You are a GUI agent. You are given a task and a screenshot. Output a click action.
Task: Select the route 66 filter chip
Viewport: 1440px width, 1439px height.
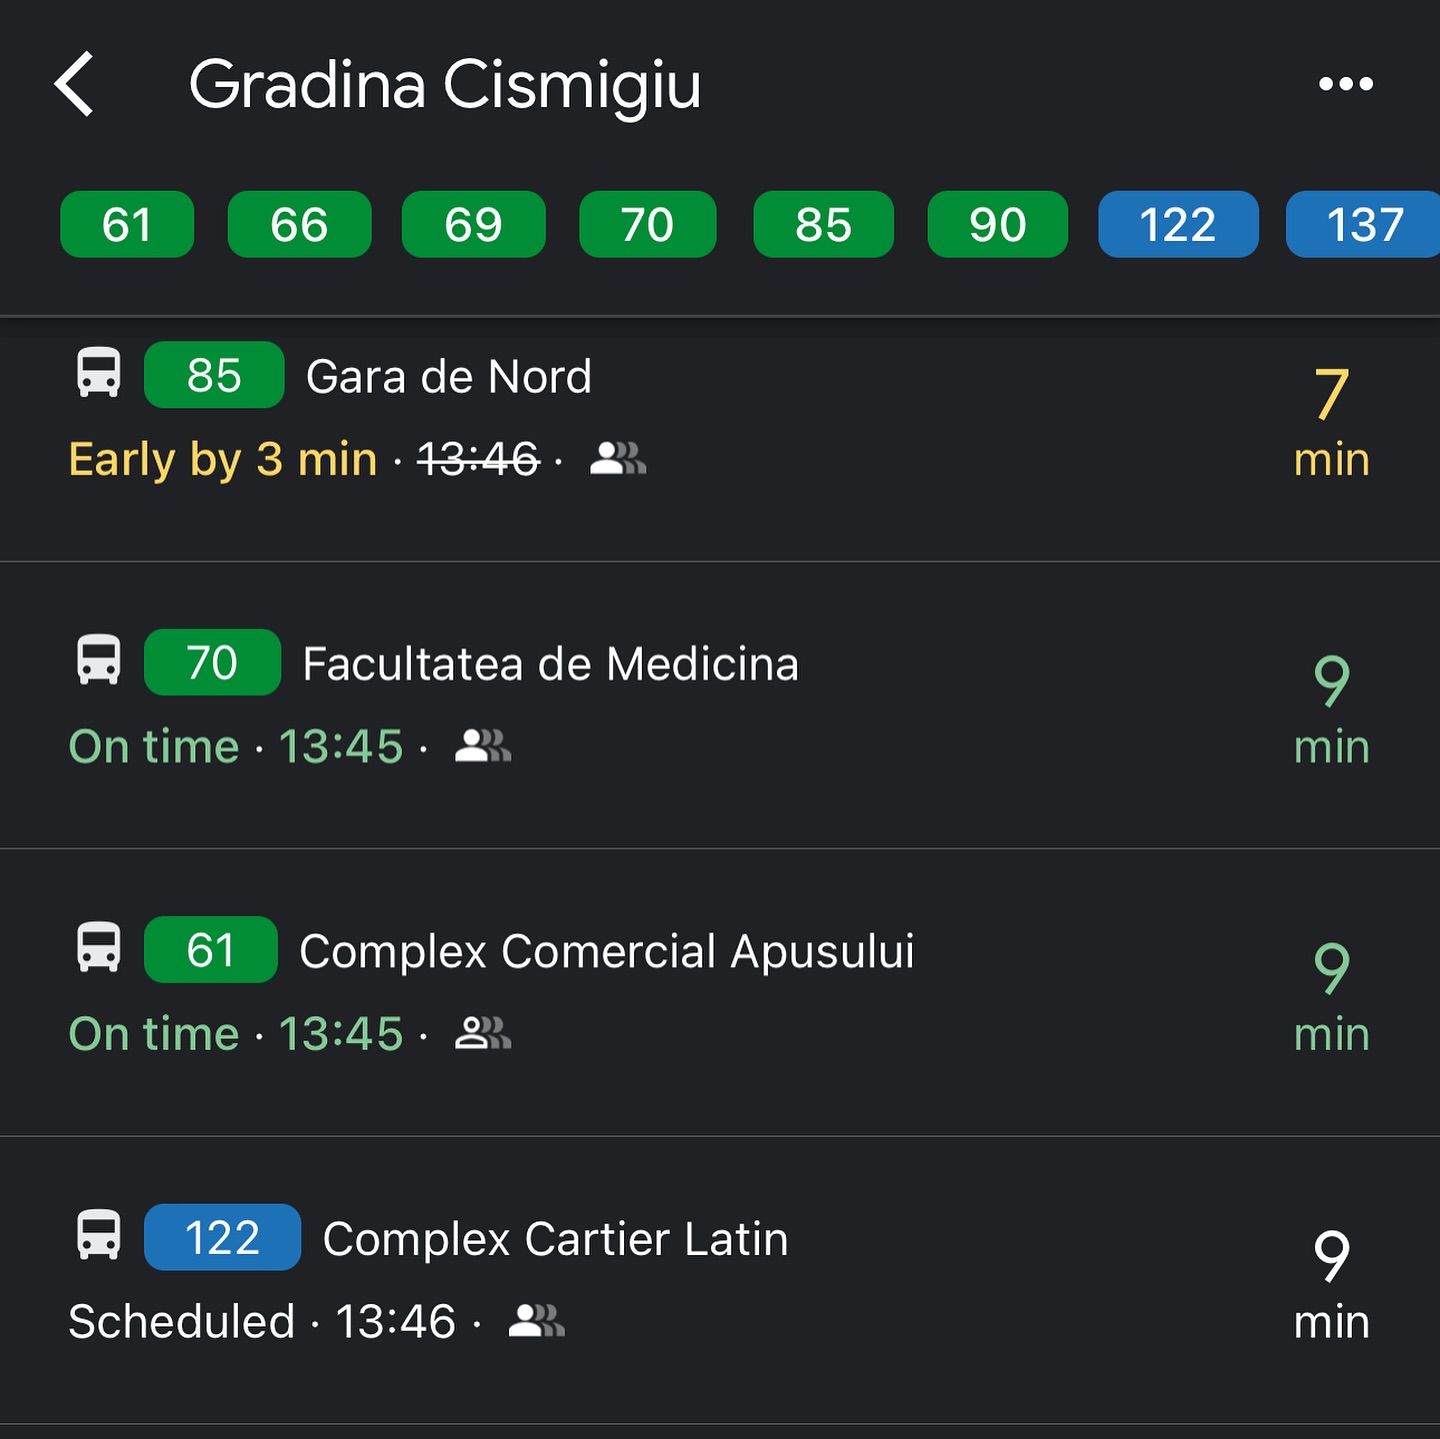point(299,224)
